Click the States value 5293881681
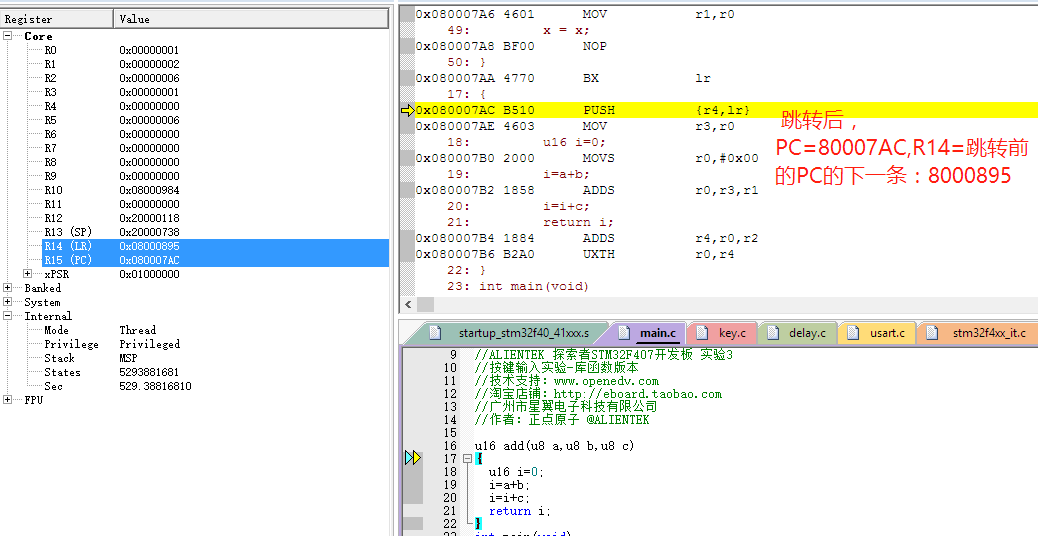Image resolution: width=1038 pixels, height=536 pixels. 149,372
